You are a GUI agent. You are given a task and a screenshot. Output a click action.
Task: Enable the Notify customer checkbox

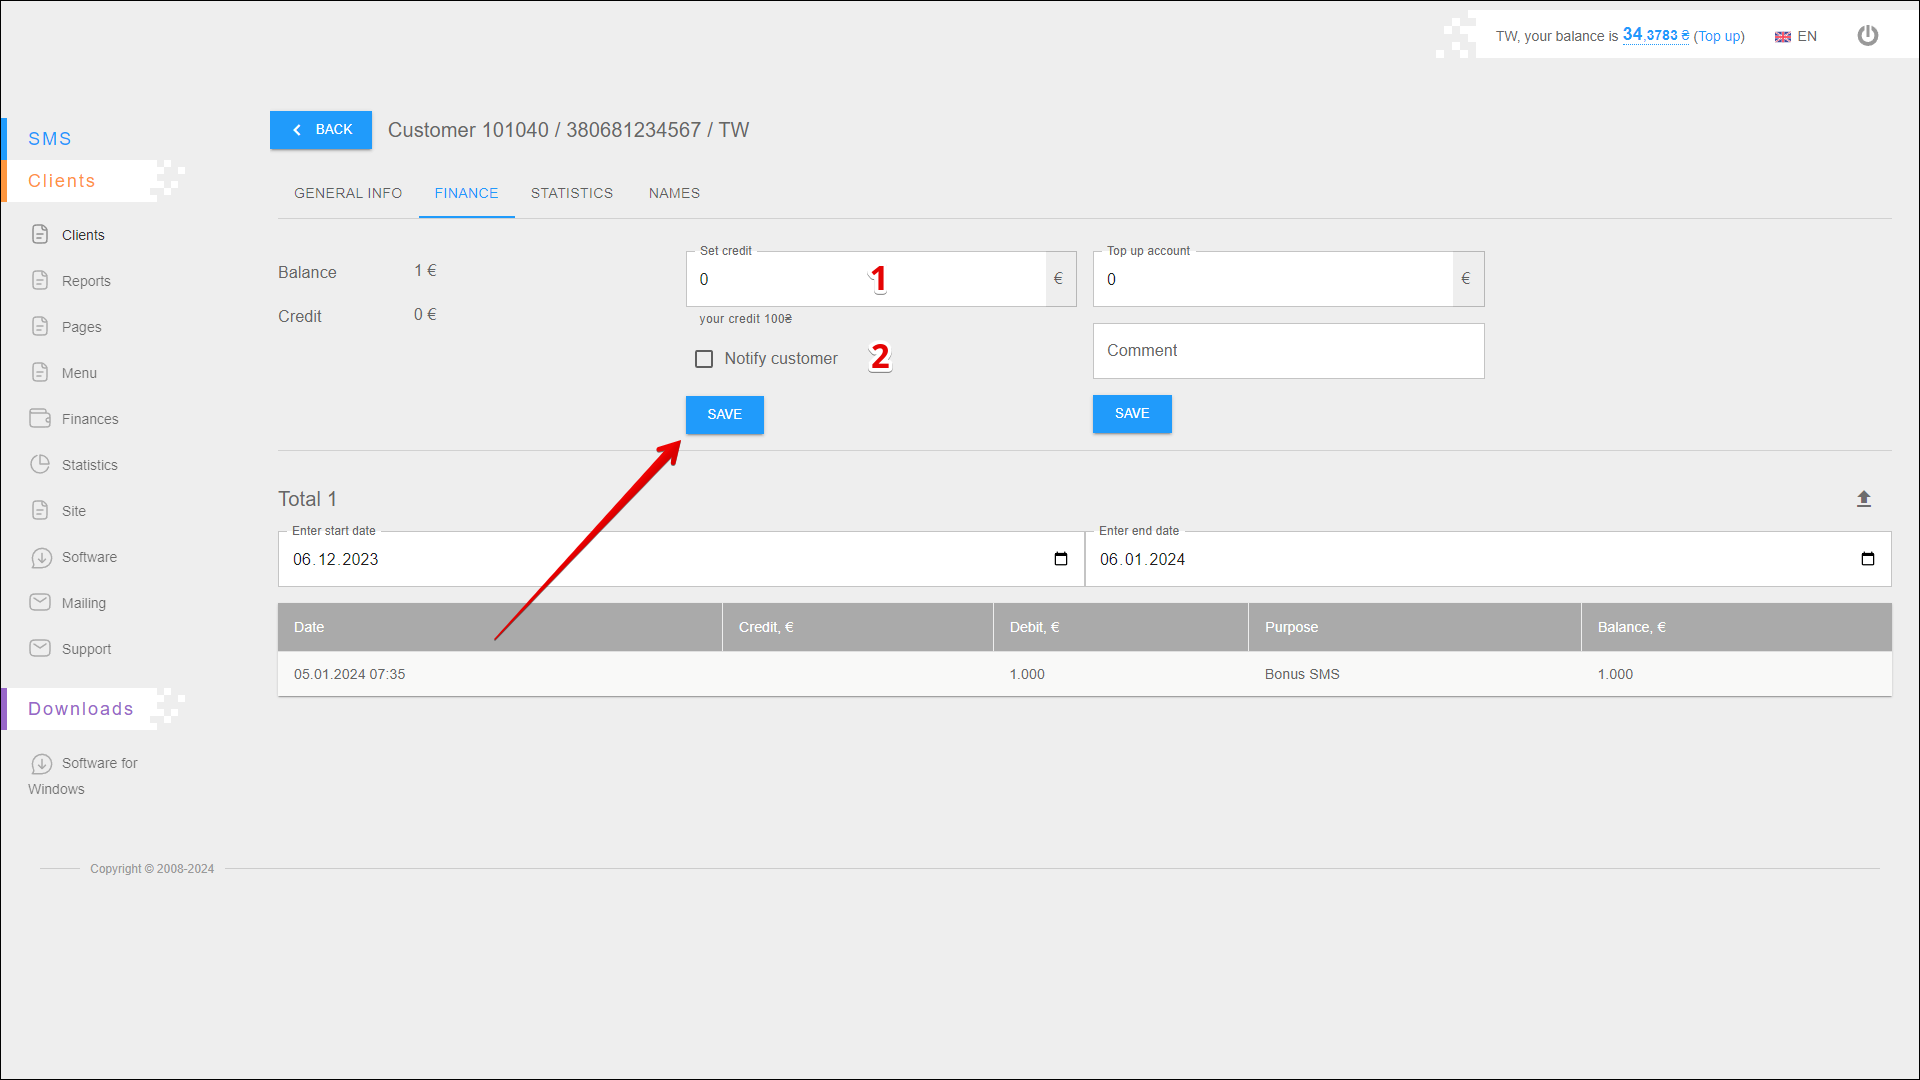(704, 359)
